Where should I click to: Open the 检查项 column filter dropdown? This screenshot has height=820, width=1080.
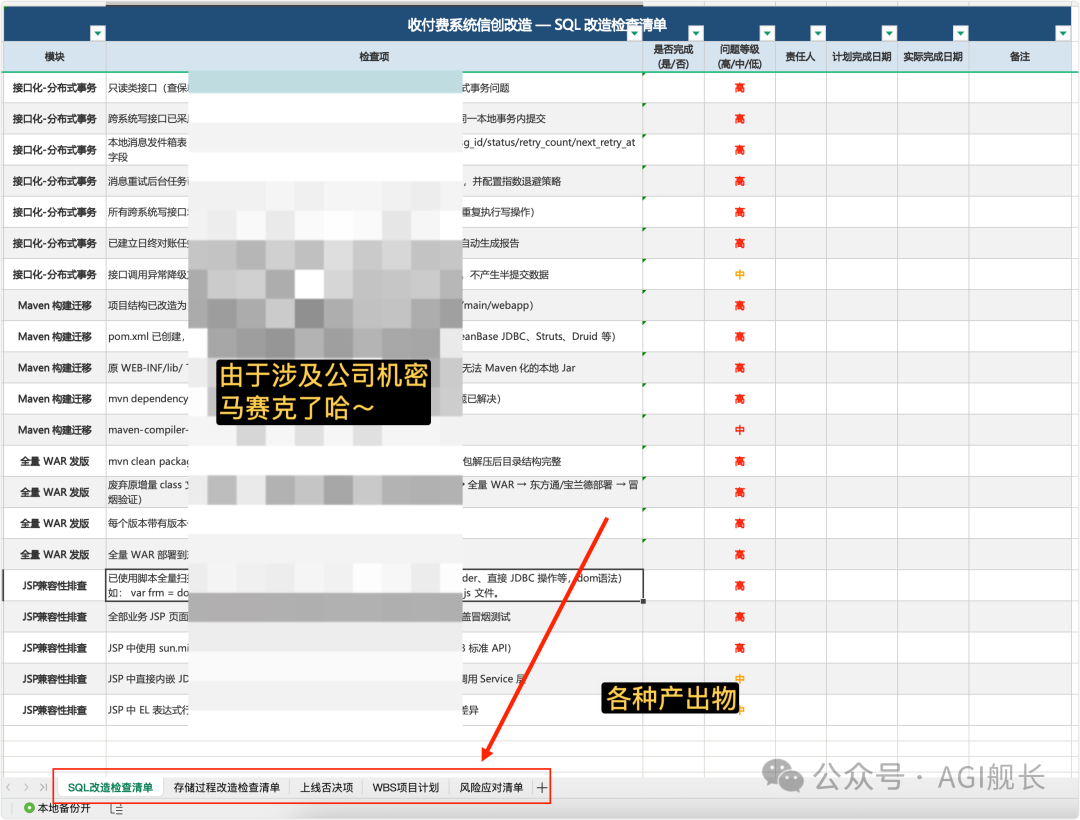634,33
